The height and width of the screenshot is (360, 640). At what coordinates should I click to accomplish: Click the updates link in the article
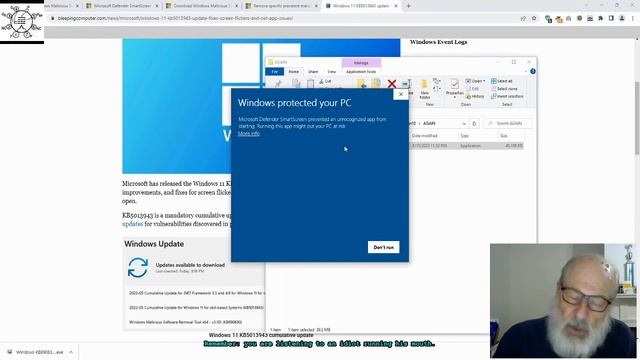click(x=132, y=224)
